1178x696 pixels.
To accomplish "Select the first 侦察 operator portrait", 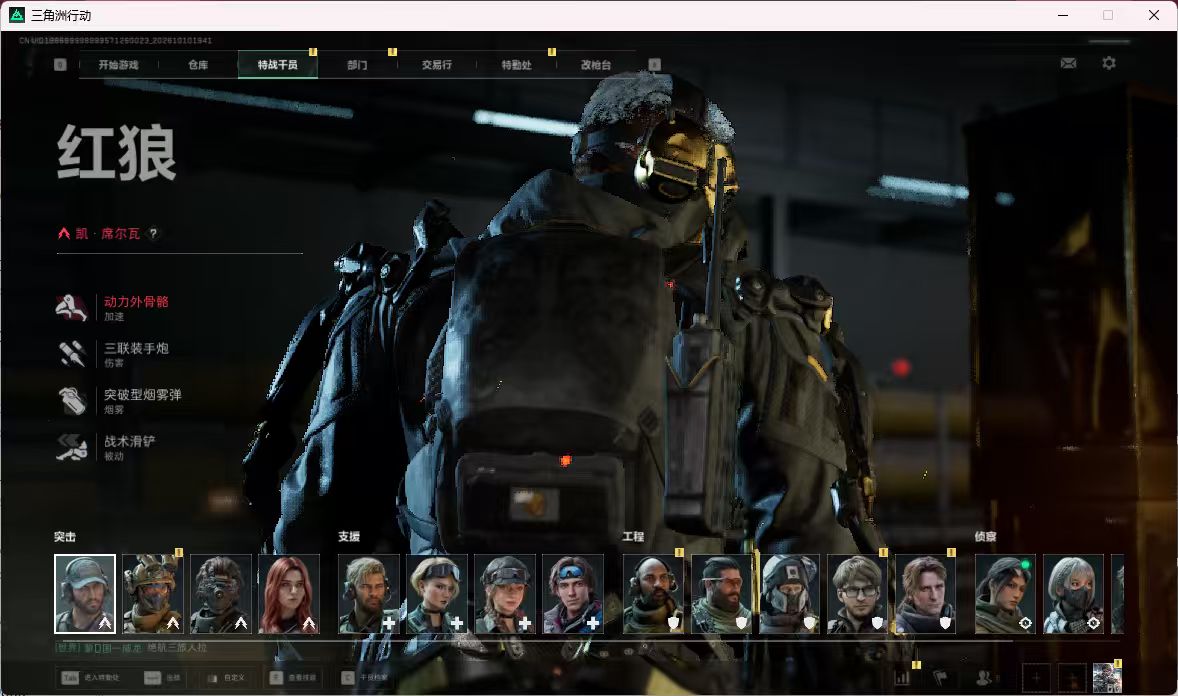I will [1005, 594].
